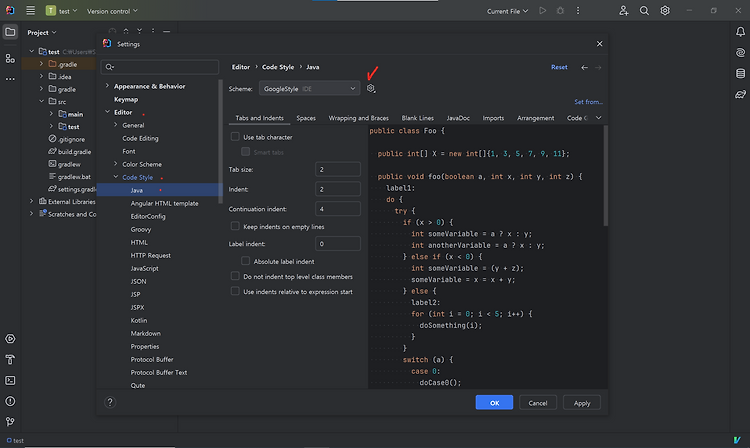Click the Reset link
750x448 pixels.
point(559,67)
